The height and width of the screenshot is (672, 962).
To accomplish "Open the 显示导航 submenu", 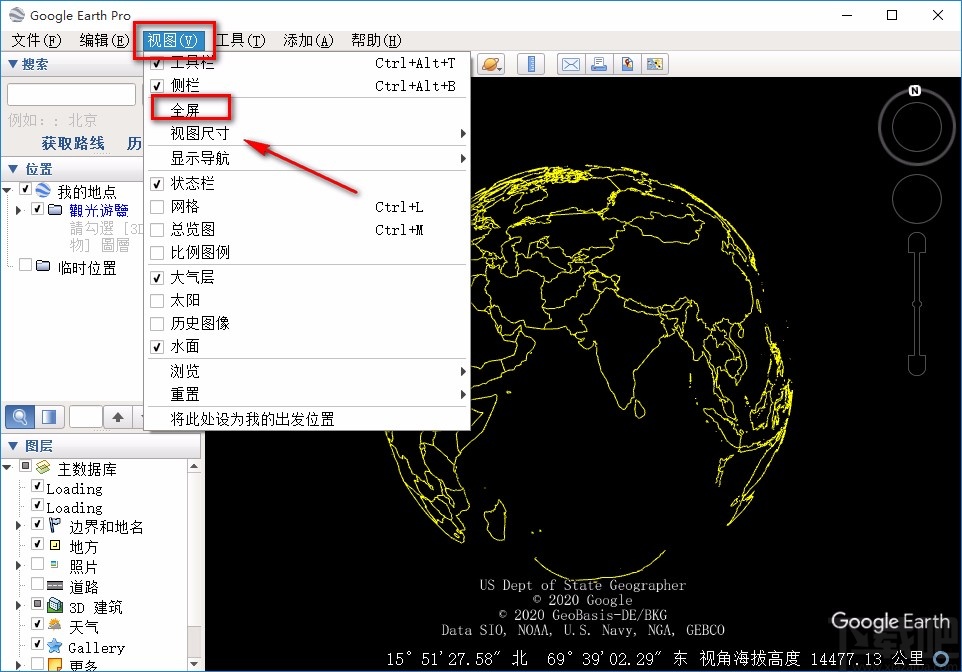I will point(307,158).
